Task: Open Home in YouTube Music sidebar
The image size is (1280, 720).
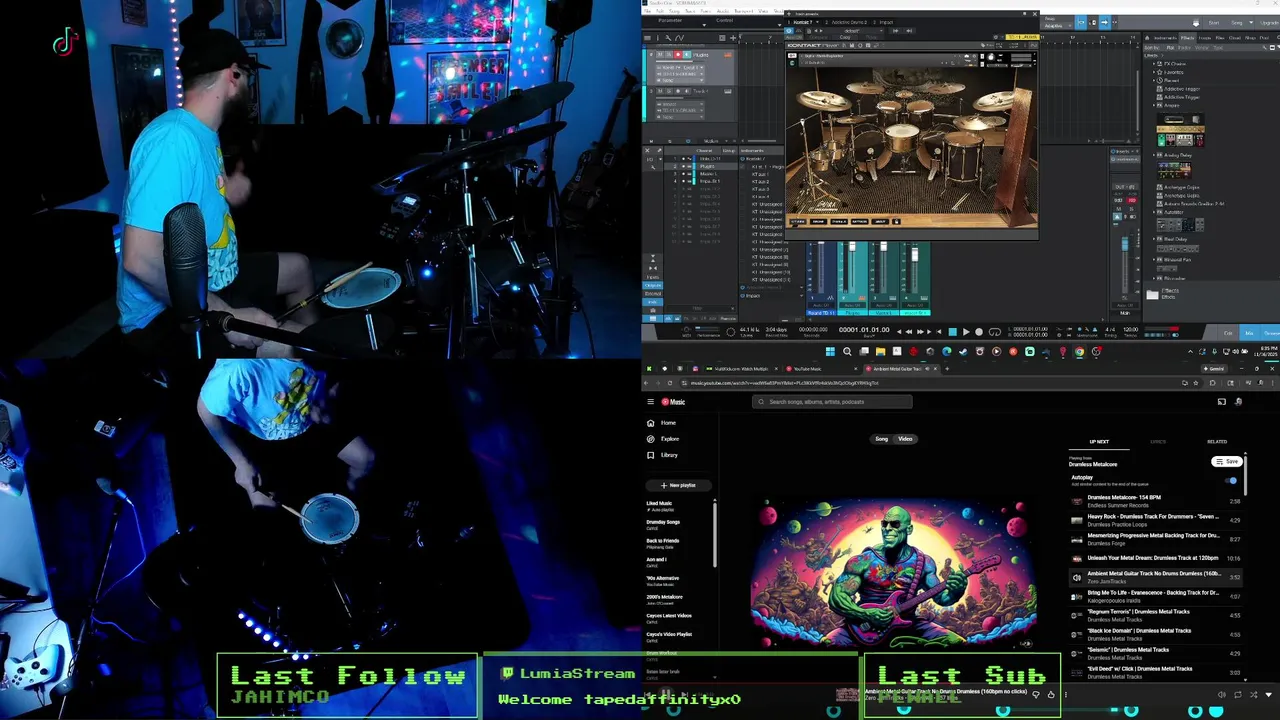Action: [x=660, y=423]
